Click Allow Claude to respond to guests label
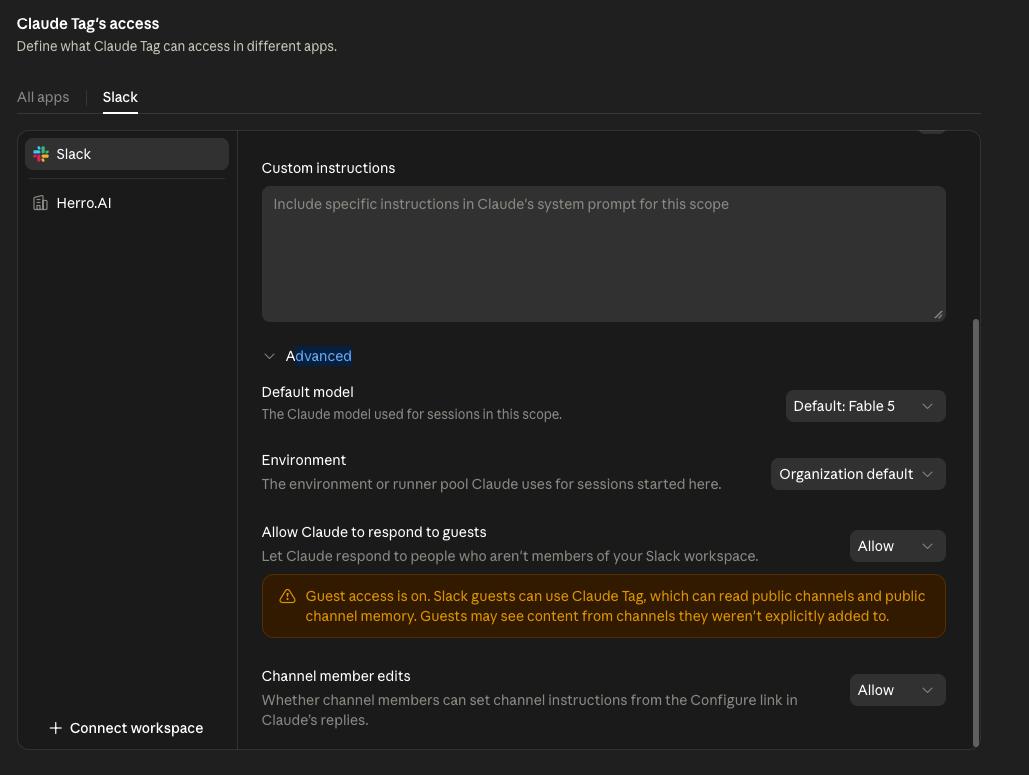 373,532
